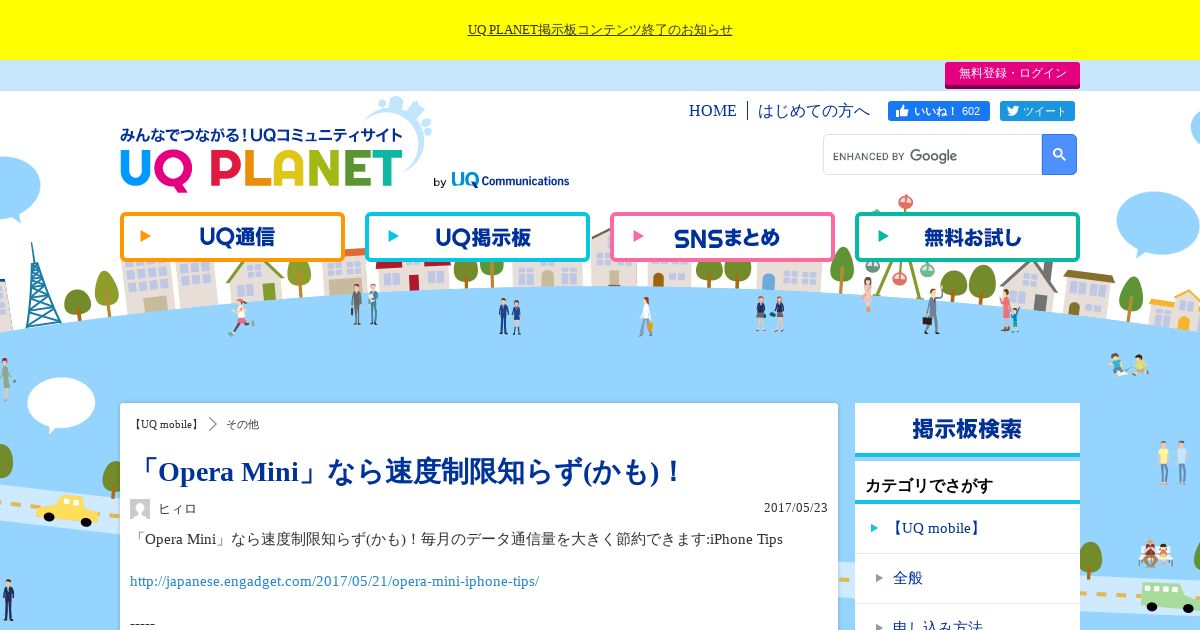Click the Facebook いいね! button

pyautogui.click(x=938, y=111)
